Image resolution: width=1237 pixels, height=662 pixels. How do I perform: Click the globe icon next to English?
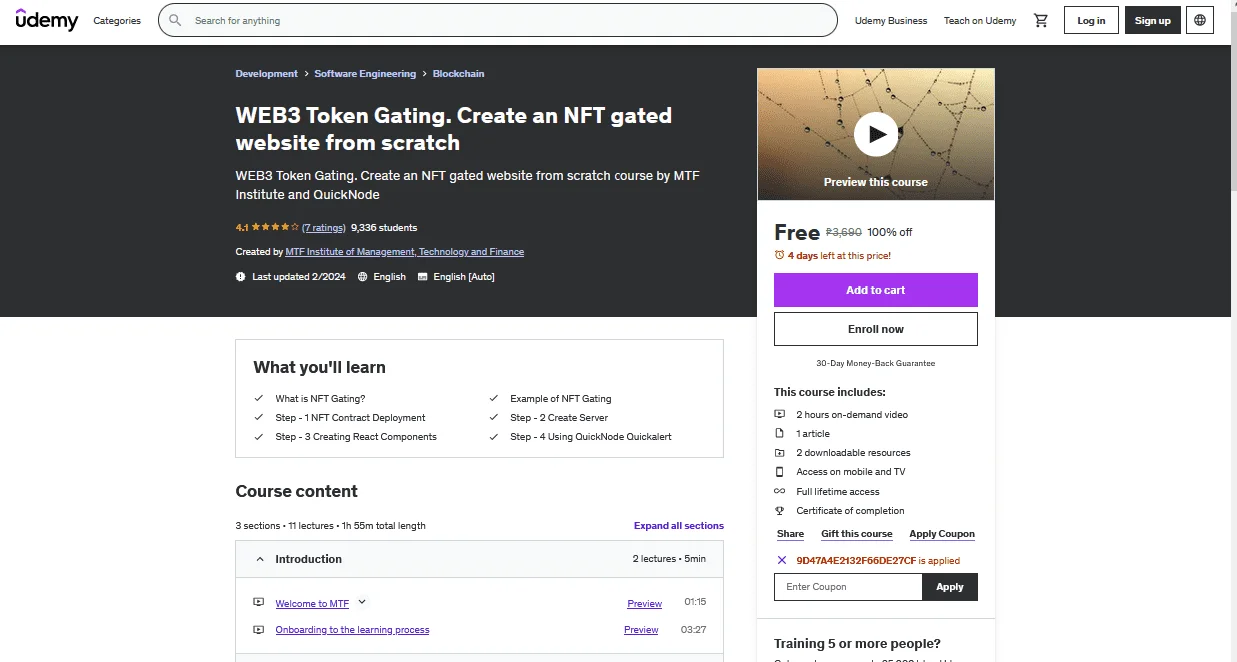click(363, 276)
